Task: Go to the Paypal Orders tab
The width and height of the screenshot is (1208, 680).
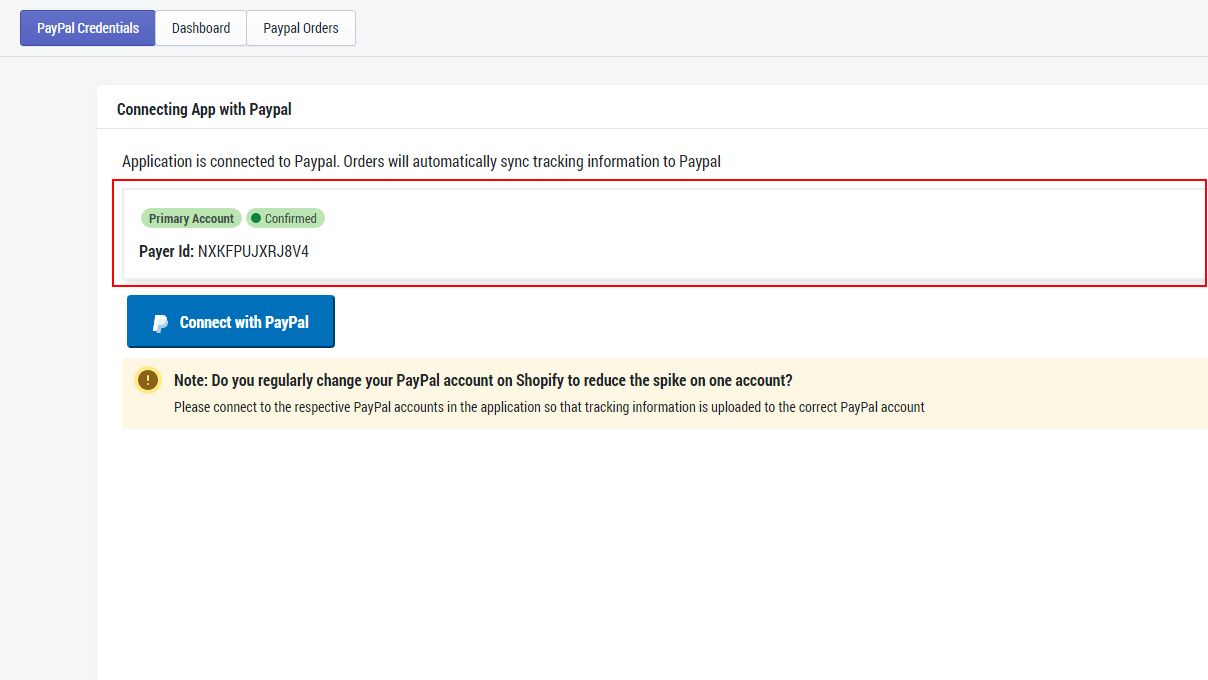Action: point(301,28)
